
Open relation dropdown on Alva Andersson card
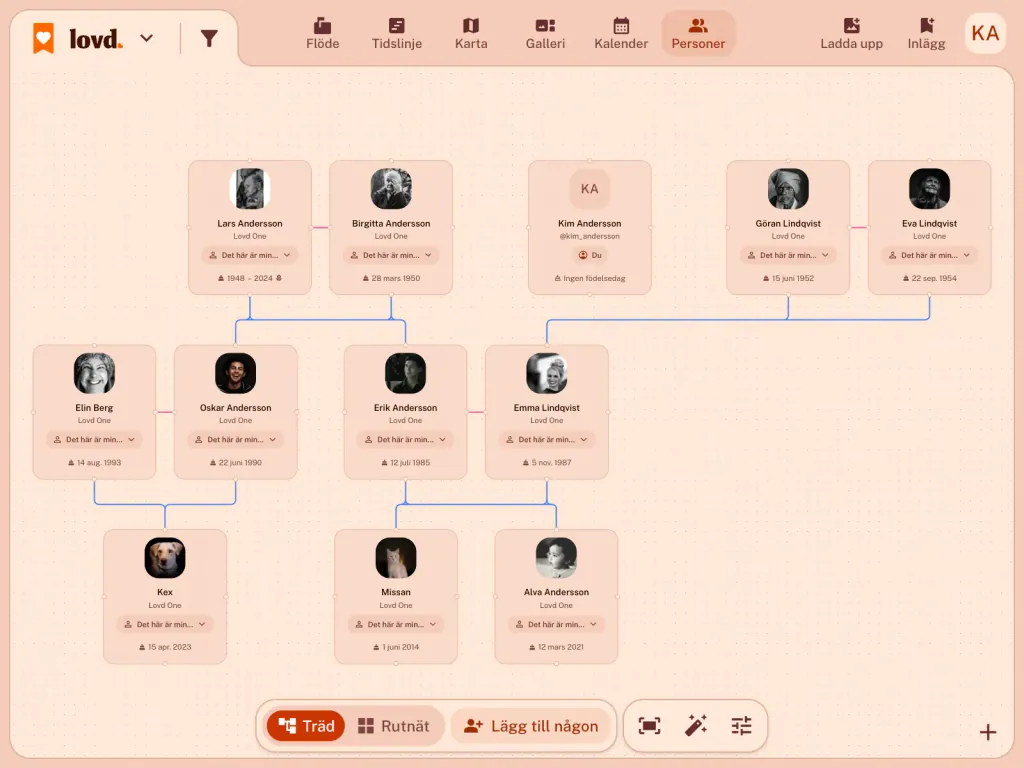pos(556,624)
